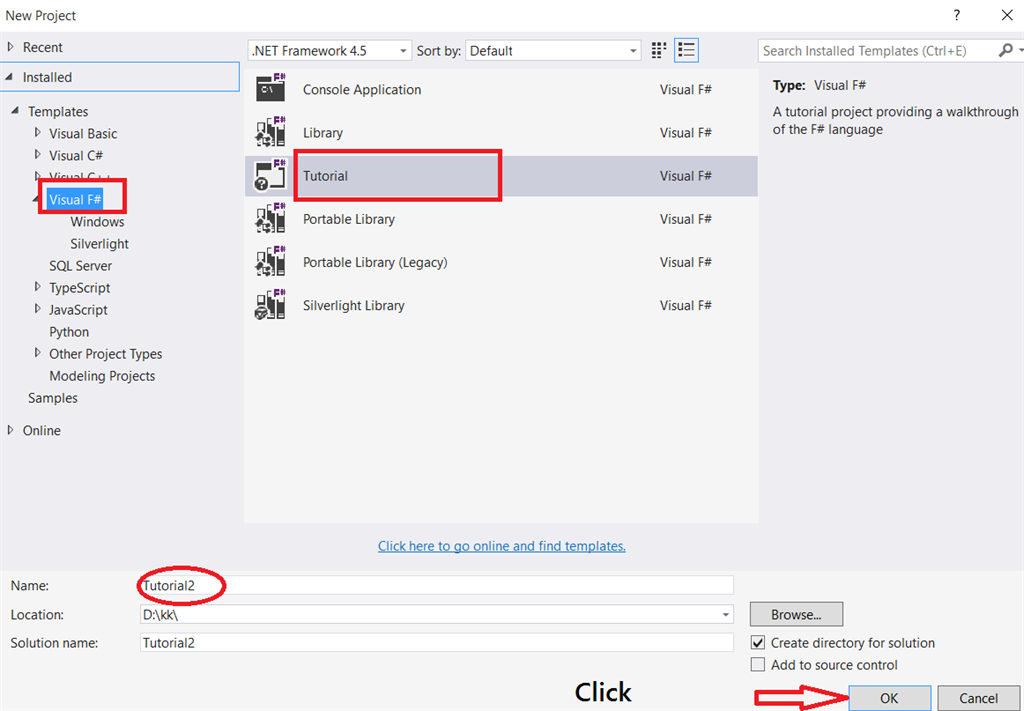Open the .NET Framework 4.5 dropdown

point(330,50)
